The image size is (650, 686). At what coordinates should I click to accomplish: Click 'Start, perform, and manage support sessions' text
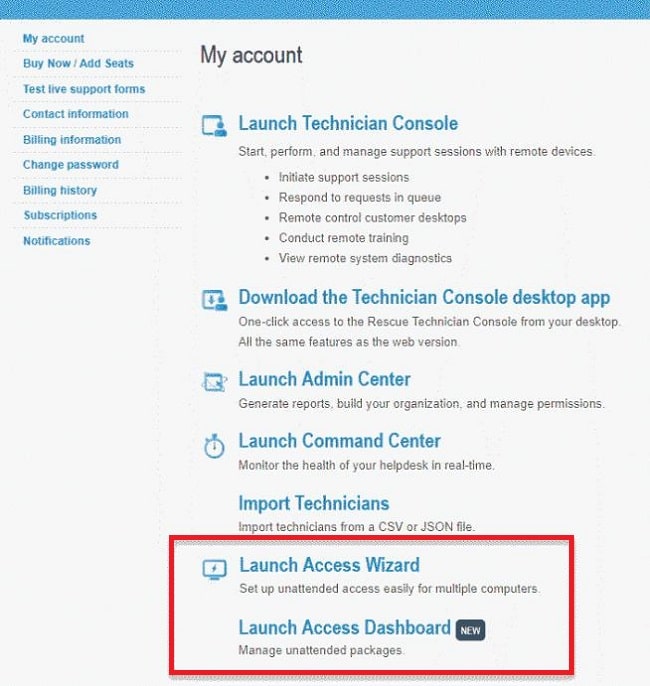pyautogui.click(x=416, y=152)
